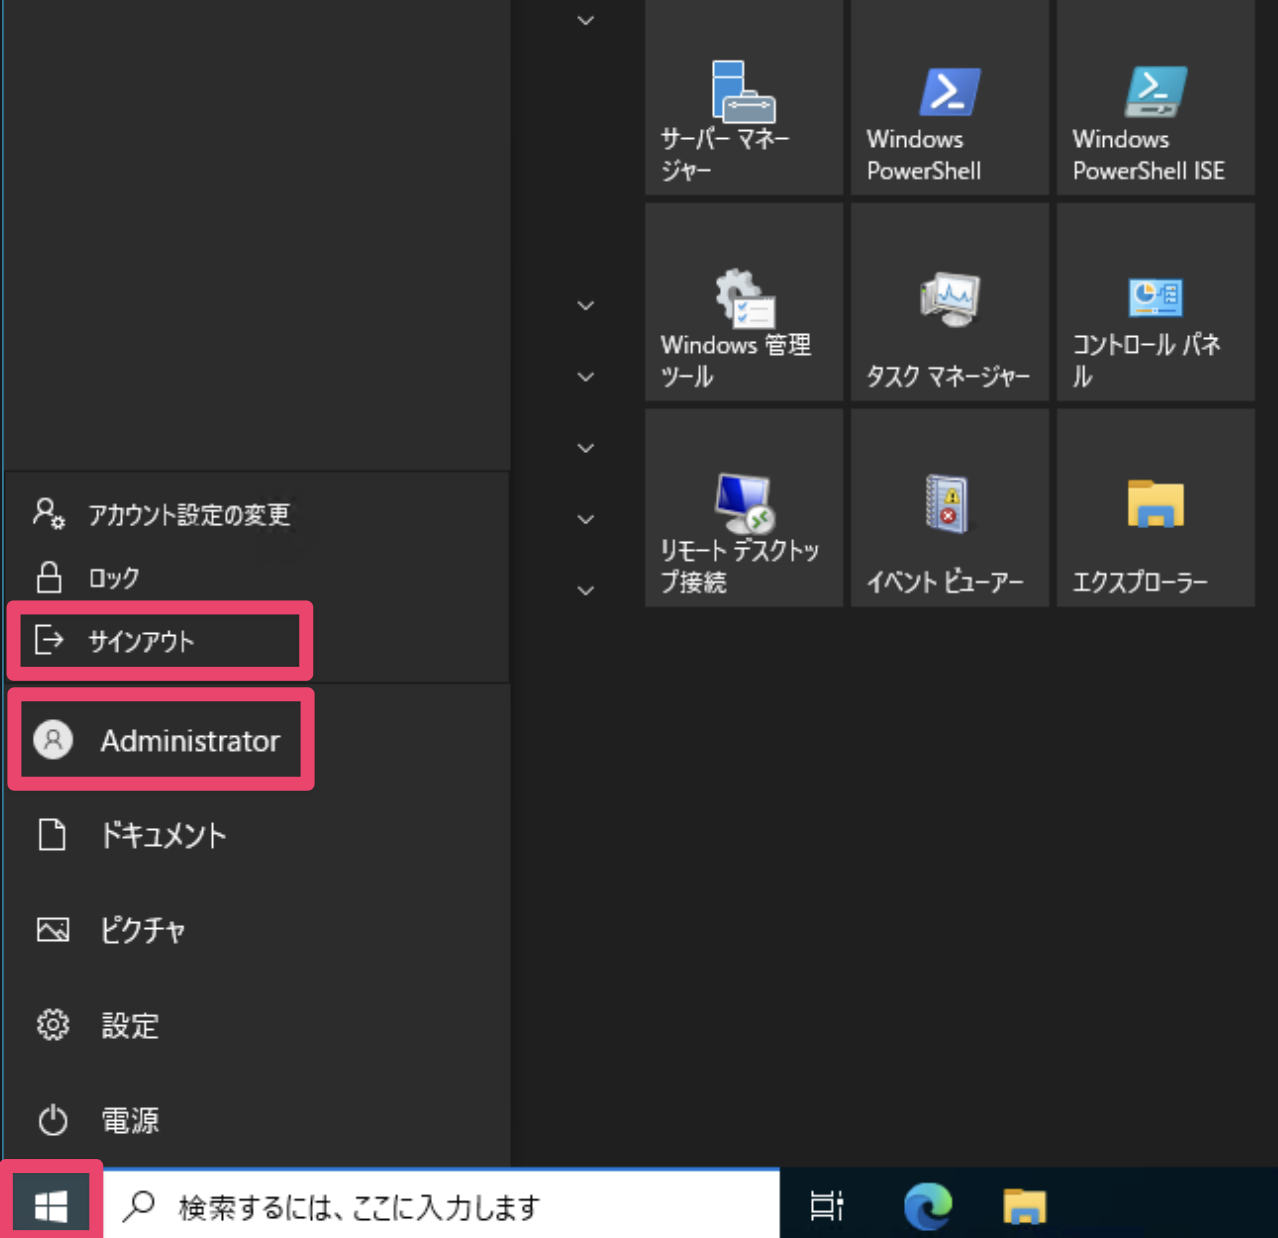This screenshot has width=1278, height=1238.
Task: Launch Microsoft Edge from the taskbar
Action: (x=927, y=1205)
